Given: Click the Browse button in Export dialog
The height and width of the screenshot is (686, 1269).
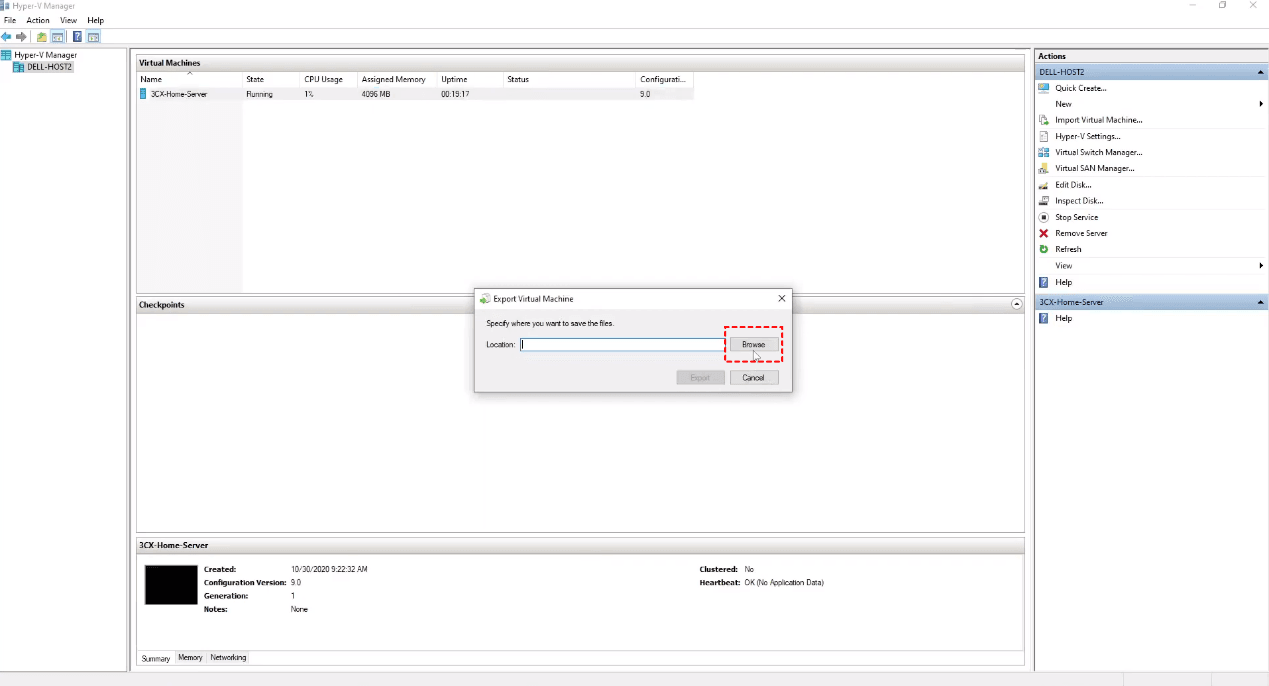Looking at the screenshot, I should (x=753, y=344).
